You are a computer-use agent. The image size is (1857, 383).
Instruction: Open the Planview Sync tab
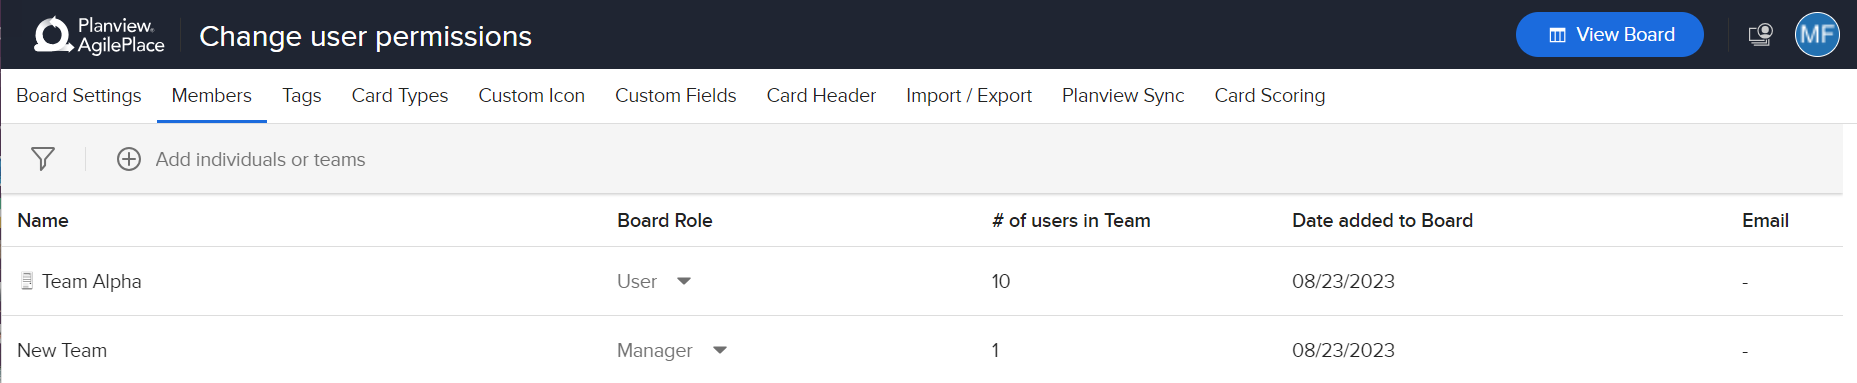[1123, 96]
